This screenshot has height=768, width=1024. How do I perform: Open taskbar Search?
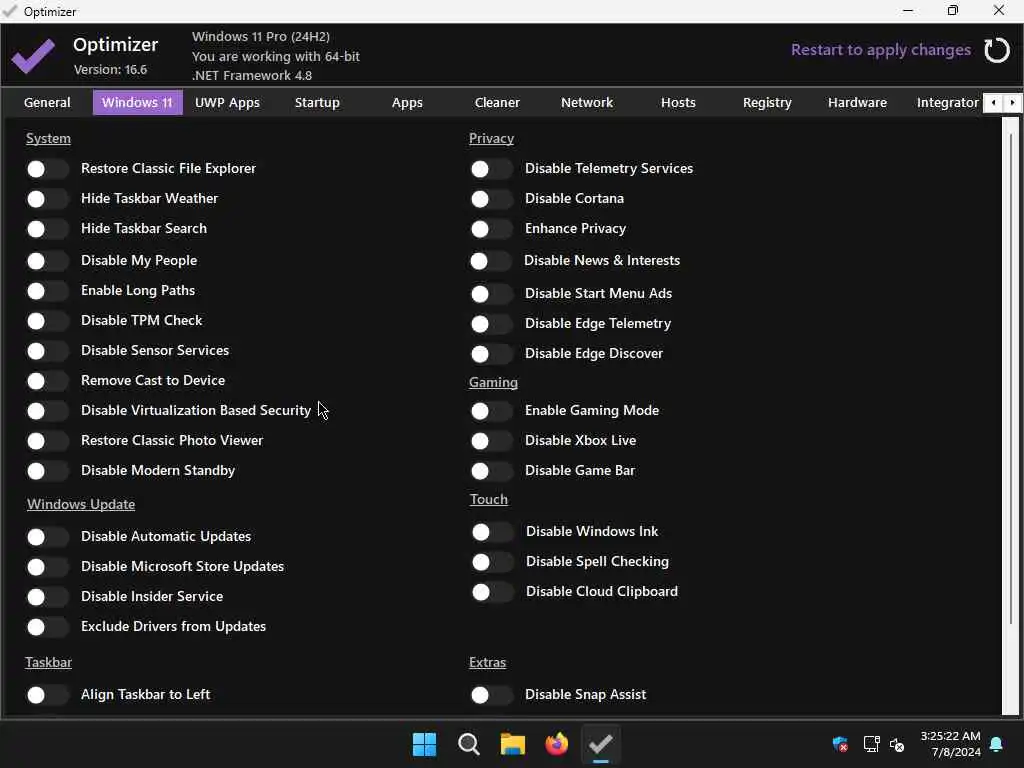(x=469, y=744)
